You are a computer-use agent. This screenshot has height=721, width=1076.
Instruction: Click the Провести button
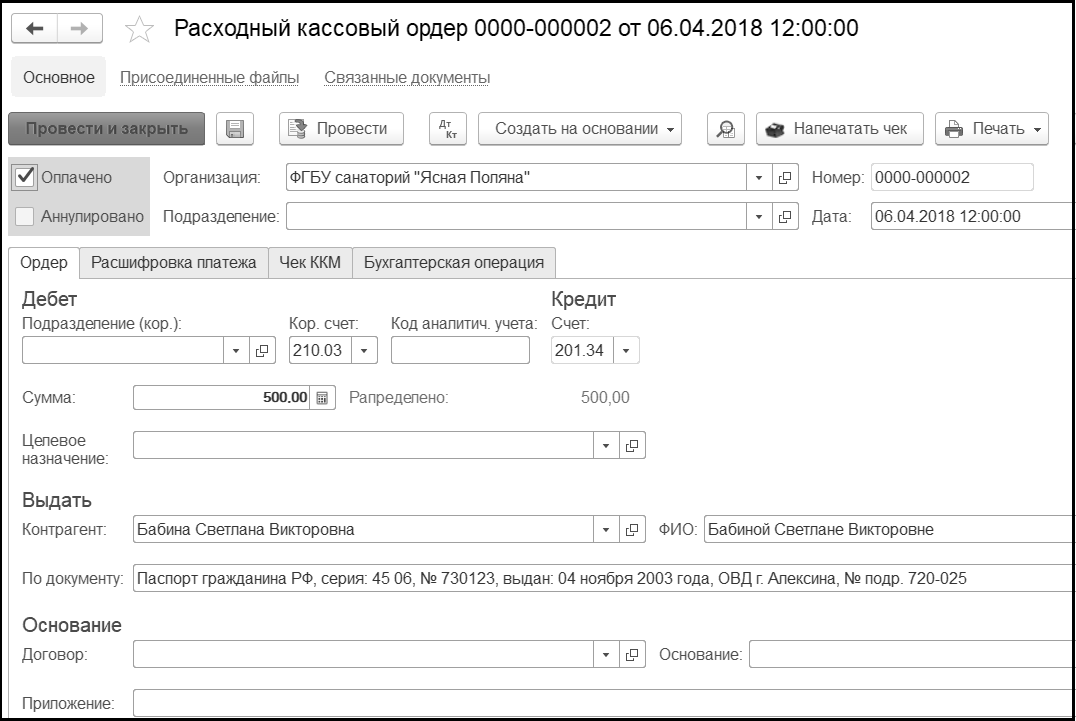[341, 129]
